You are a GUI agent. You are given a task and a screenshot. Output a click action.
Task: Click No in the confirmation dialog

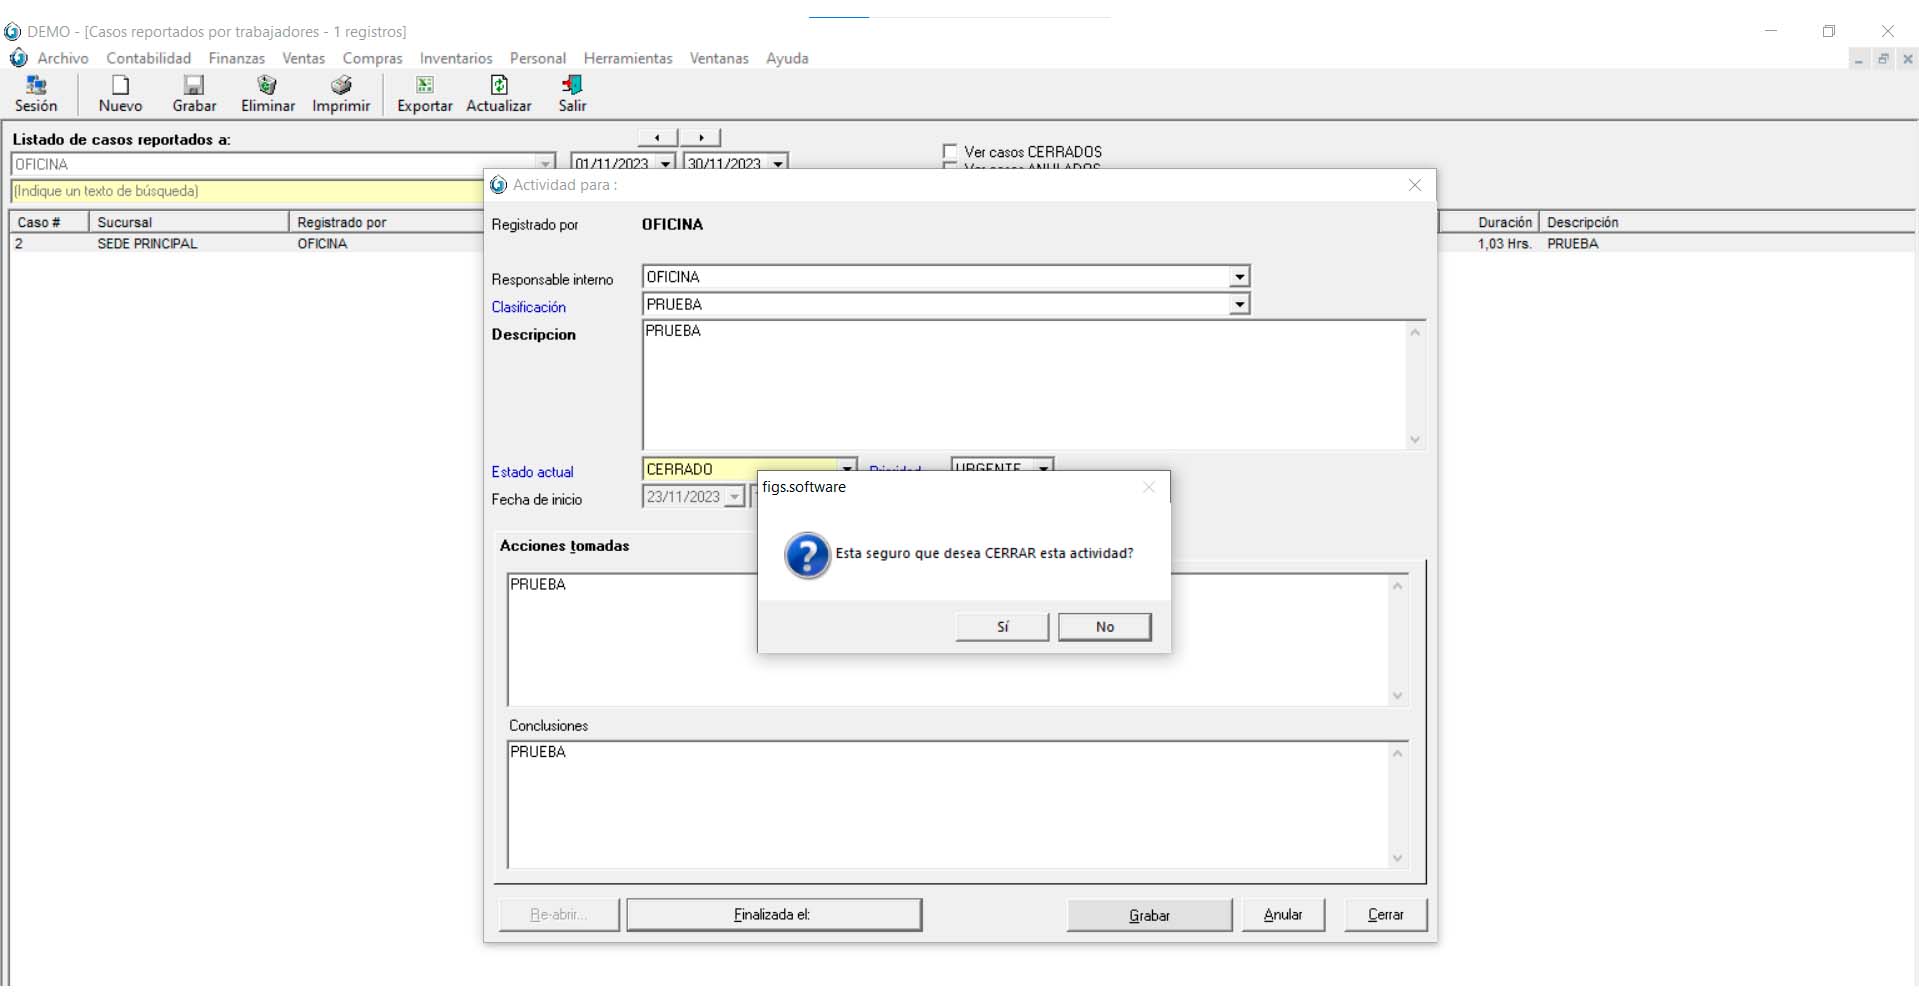click(x=1104, y=627)
